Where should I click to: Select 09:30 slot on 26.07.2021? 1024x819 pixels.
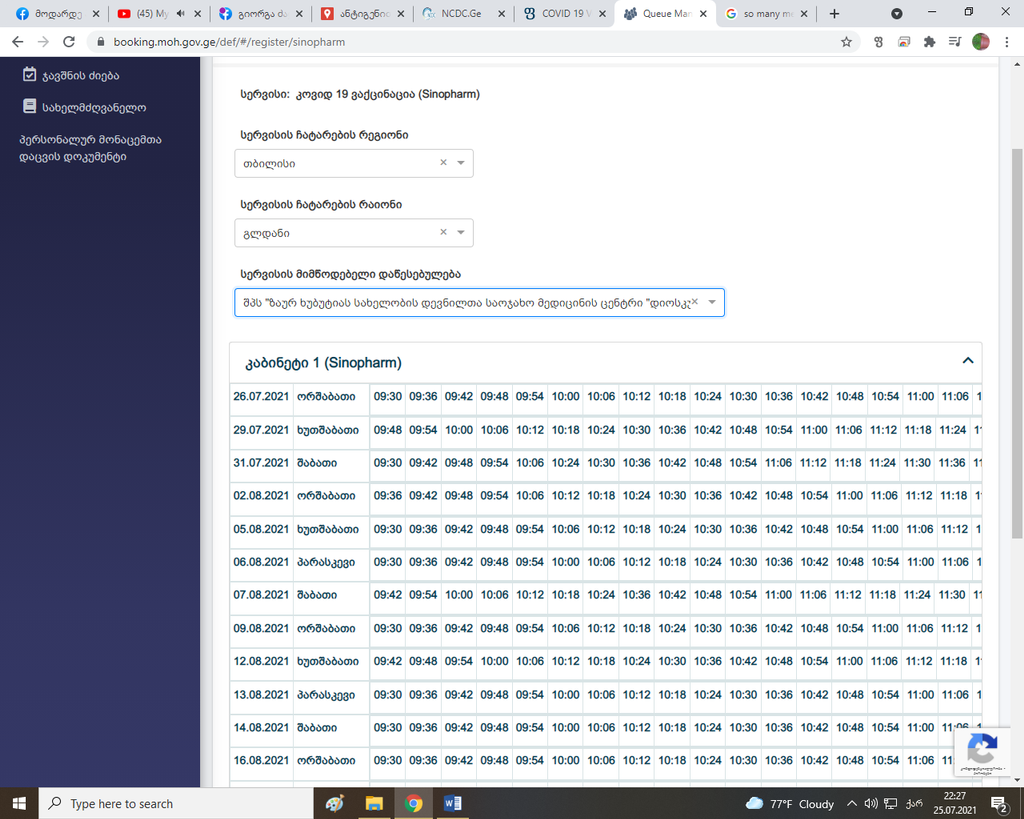click(x=388, y=396)
